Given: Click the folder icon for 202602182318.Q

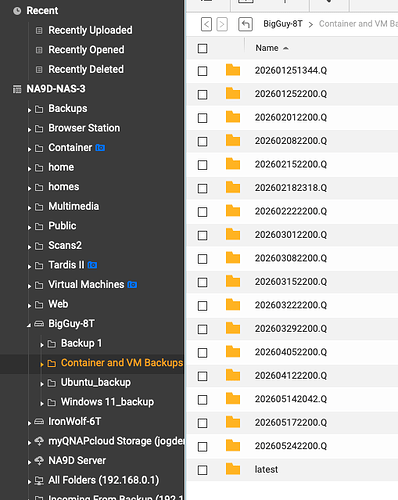Looking at the screenshot, I should pyautogui.click(x=233, y=187).
